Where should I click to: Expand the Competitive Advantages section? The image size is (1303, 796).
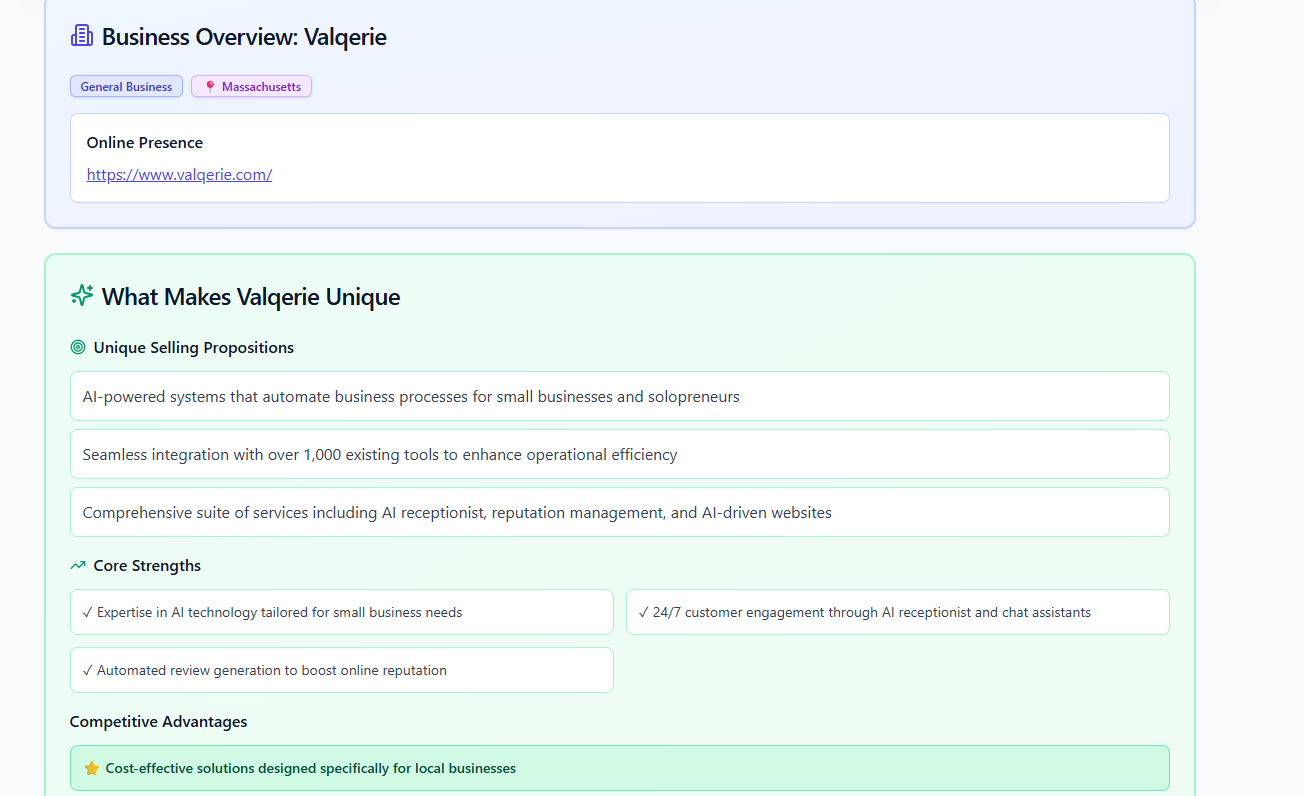coord(158,721)
